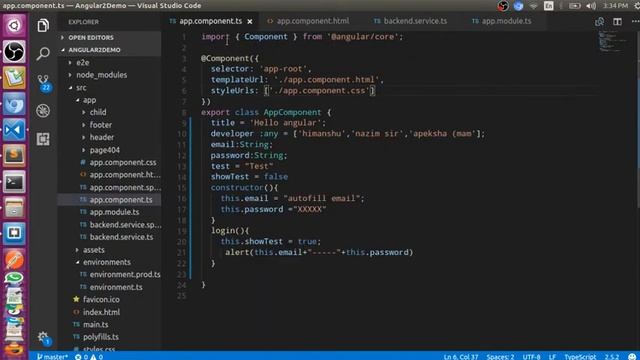Image resolution: width=640 pixels, height=360 pixels.
Task: Click the battery indicator in top panel
Action: pyautogui.click(x=575, y=6)
